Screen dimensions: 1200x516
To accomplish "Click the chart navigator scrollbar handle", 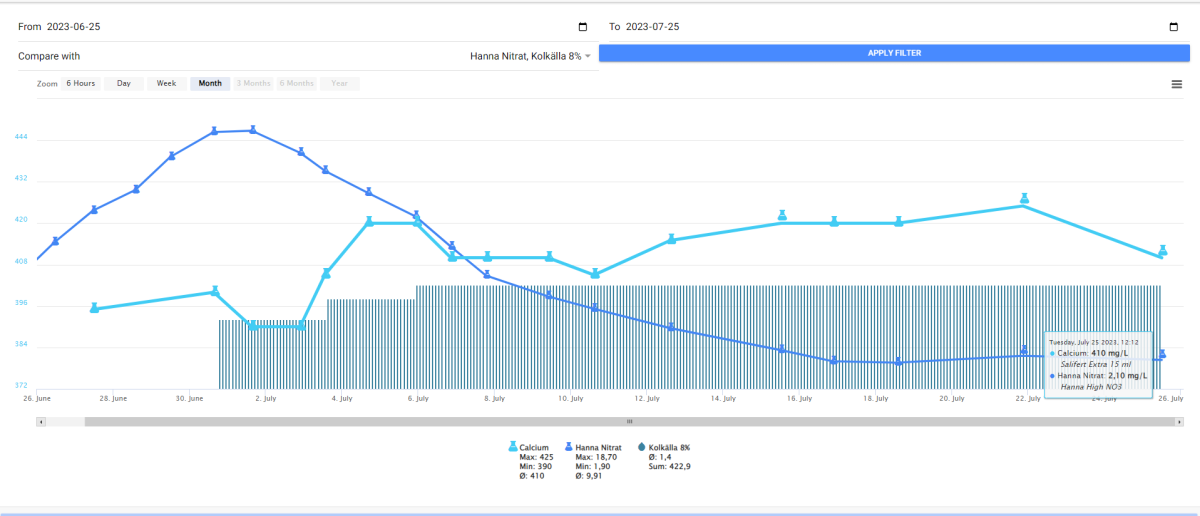I will pyautogui.click(x=629, y=422).
